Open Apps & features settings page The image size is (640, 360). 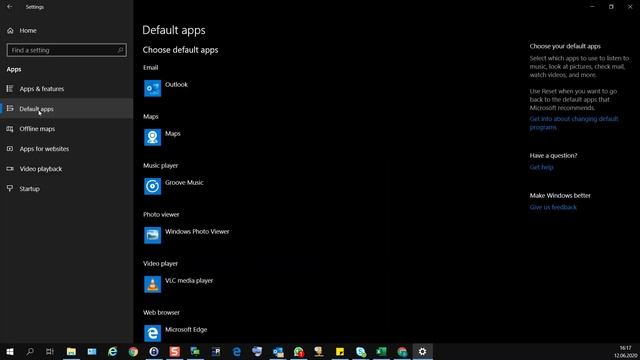pos(67,89)
